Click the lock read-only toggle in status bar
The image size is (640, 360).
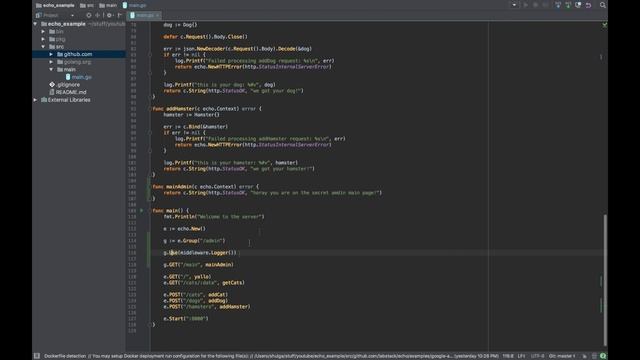[x=584, y=356]
